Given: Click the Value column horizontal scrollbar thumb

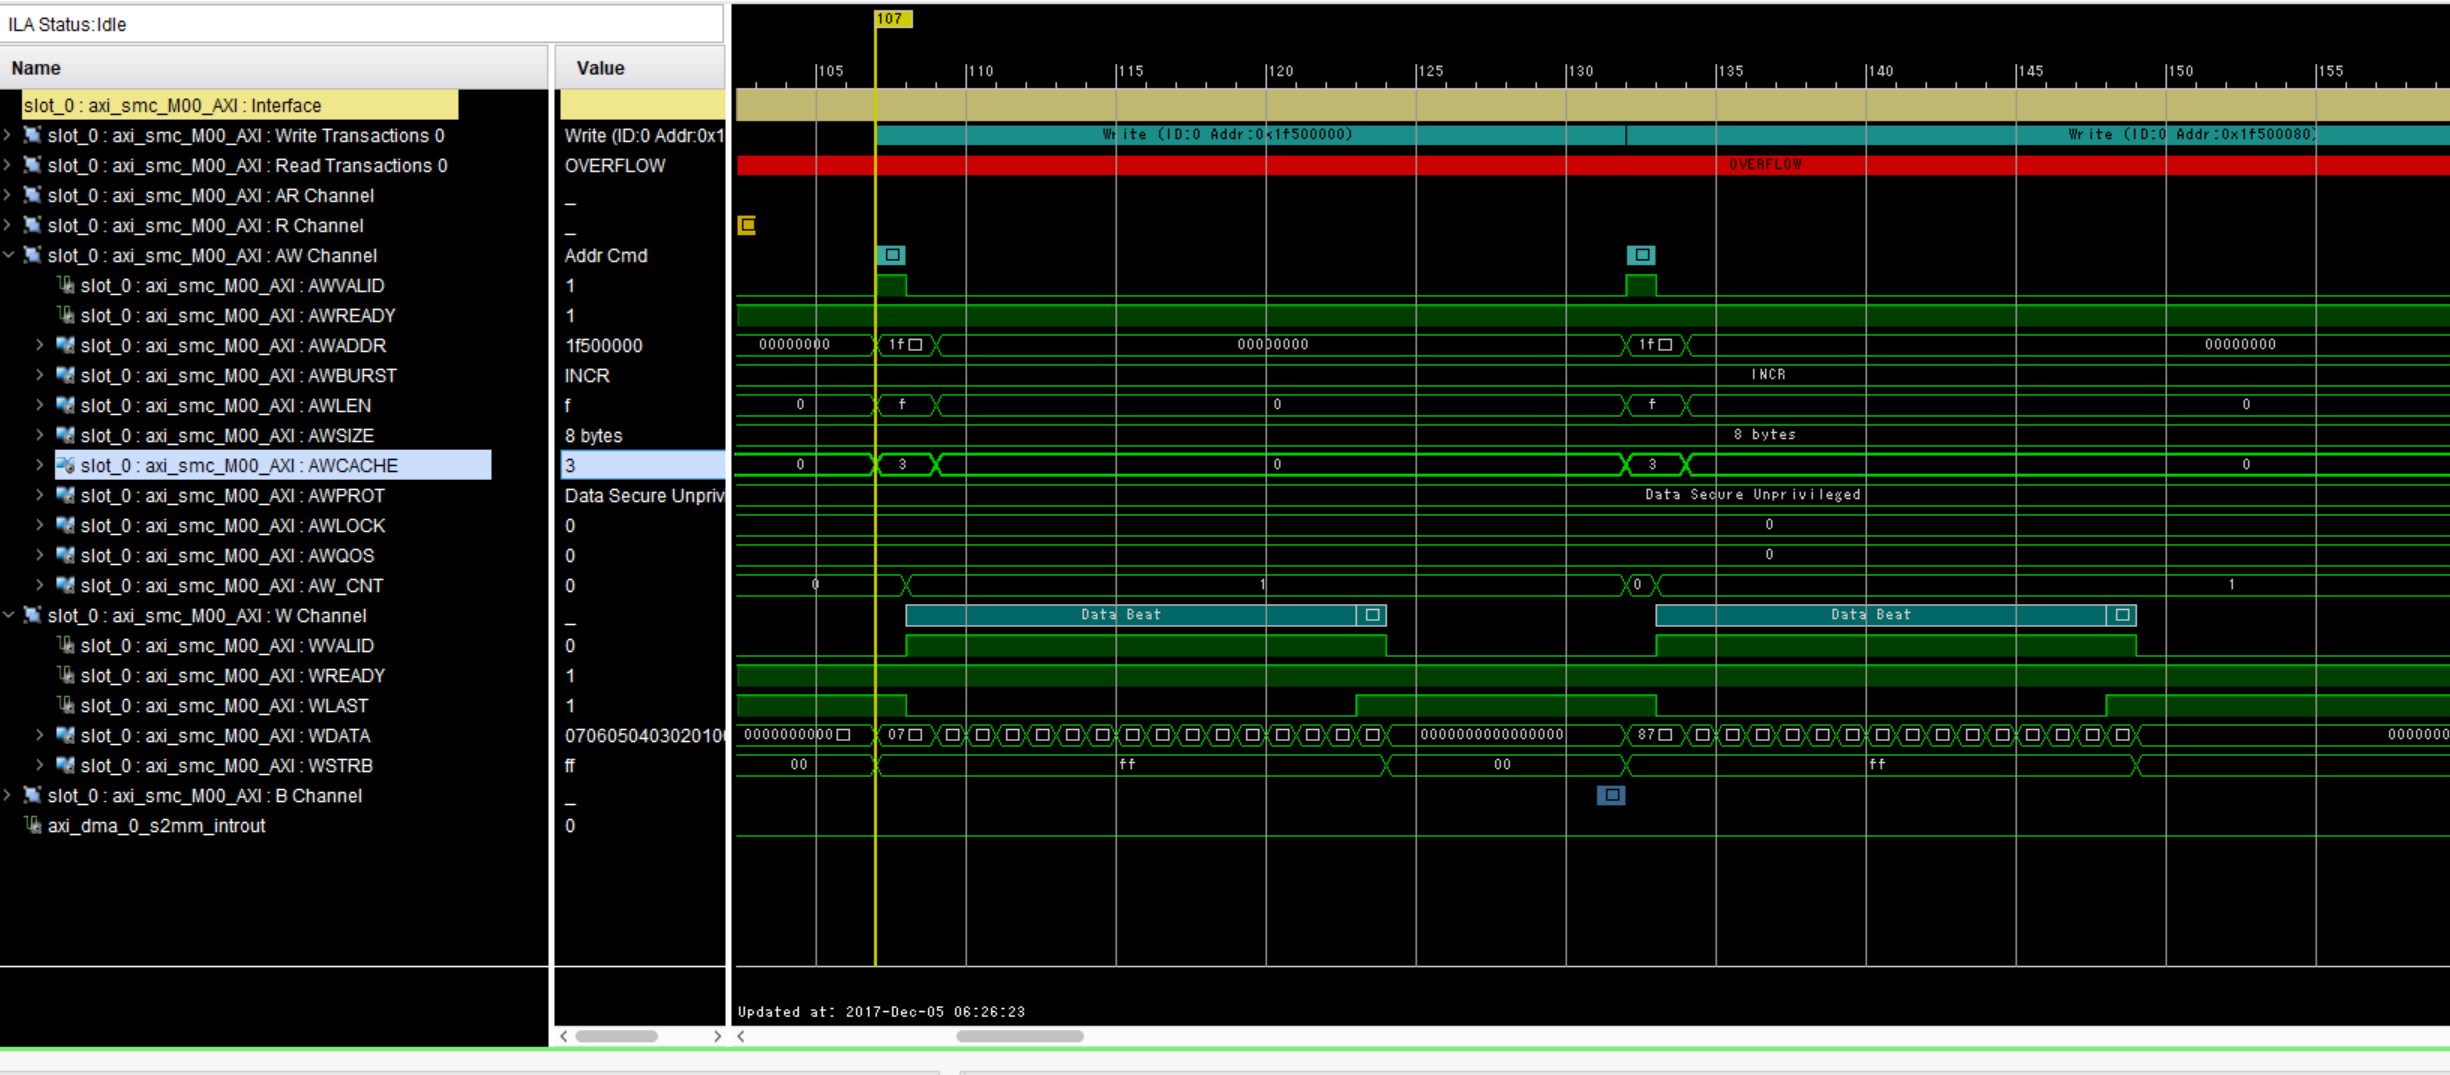Looking at the screenshot, I should (616, 1036).
